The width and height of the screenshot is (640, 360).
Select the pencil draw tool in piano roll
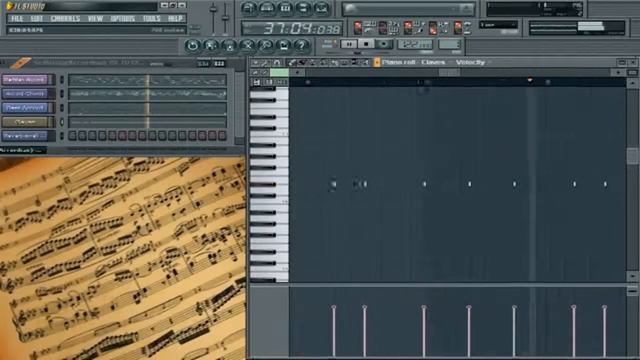pos(292,62)
